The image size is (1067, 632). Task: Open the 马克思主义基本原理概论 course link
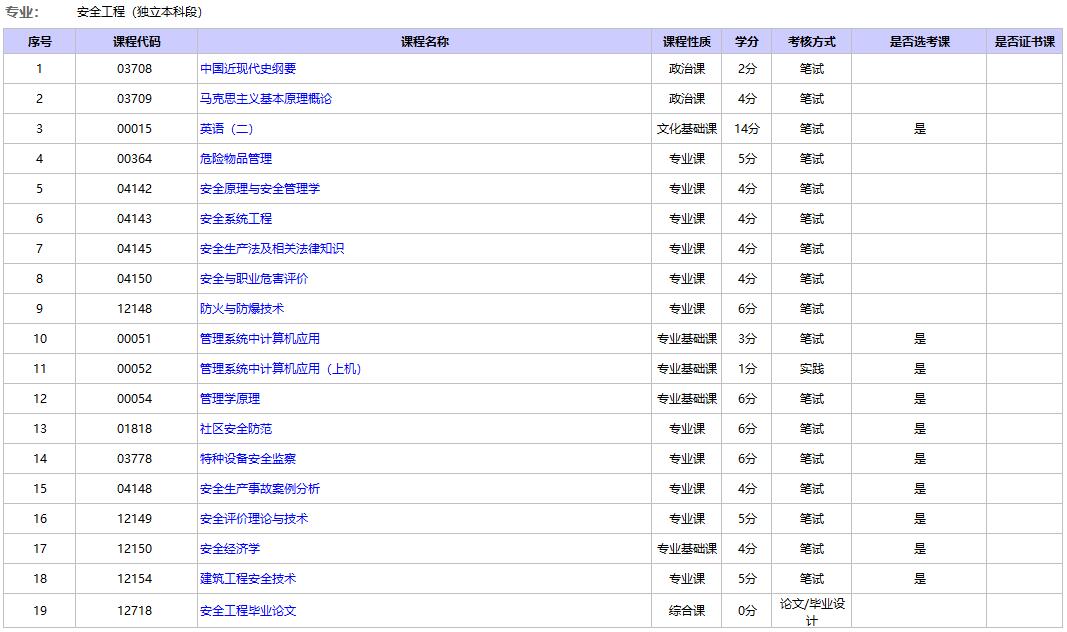(x=265, y=99)
